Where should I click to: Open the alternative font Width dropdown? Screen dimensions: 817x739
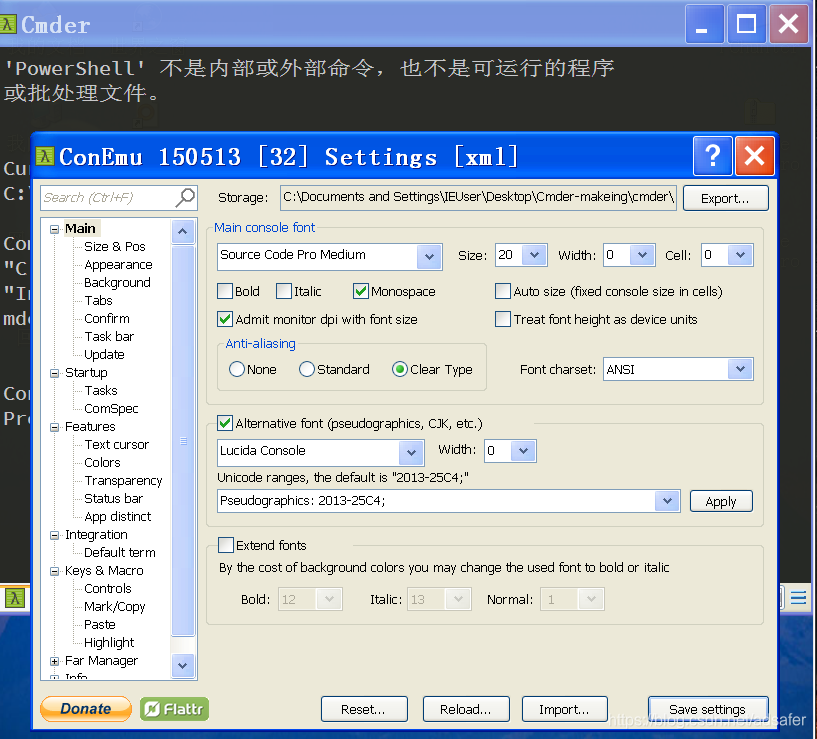coord(523,451)
